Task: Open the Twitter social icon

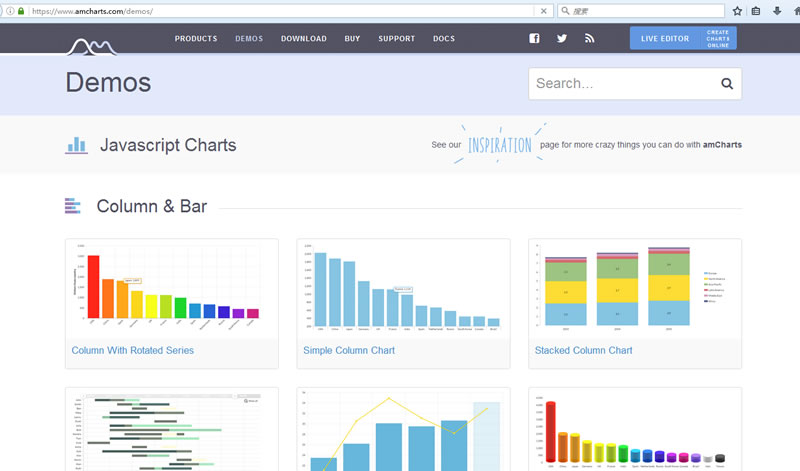Action: (562, 39)
